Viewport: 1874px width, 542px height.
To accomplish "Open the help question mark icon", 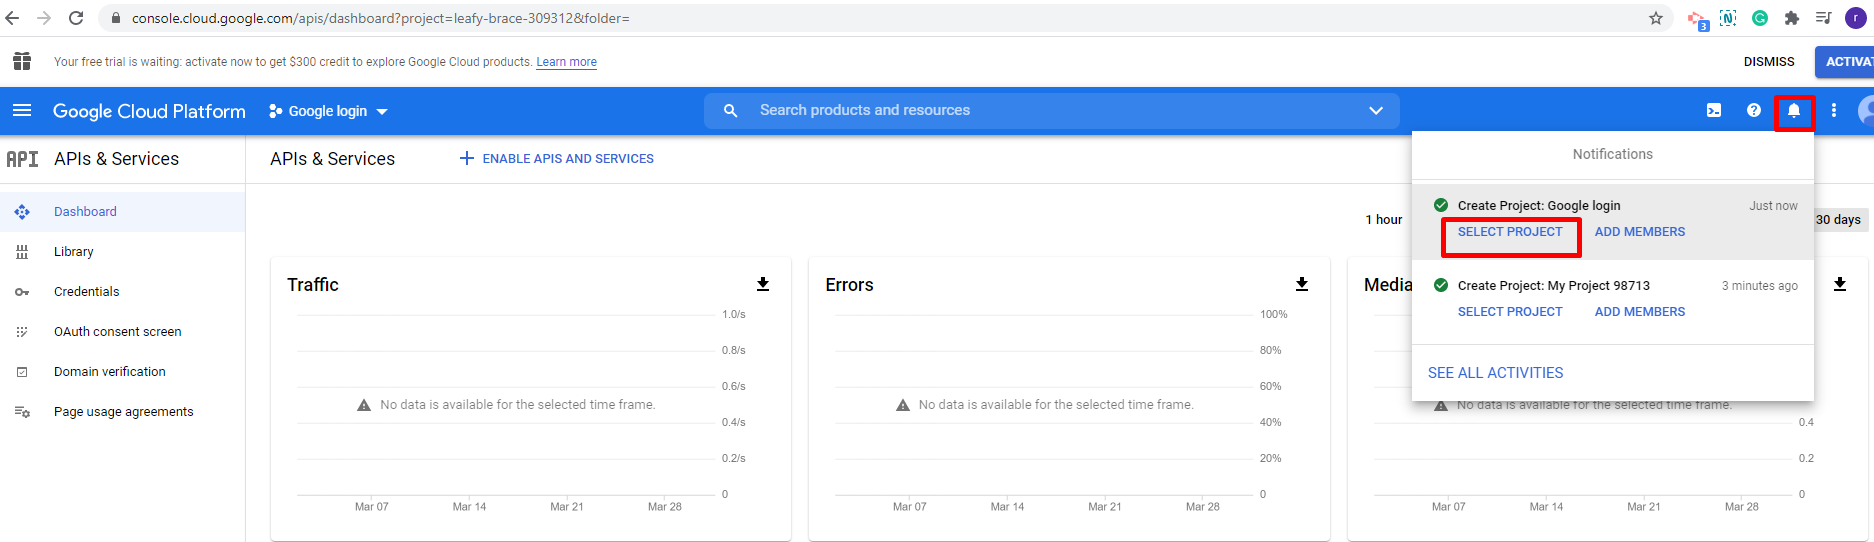I will tap(1754, 111).
